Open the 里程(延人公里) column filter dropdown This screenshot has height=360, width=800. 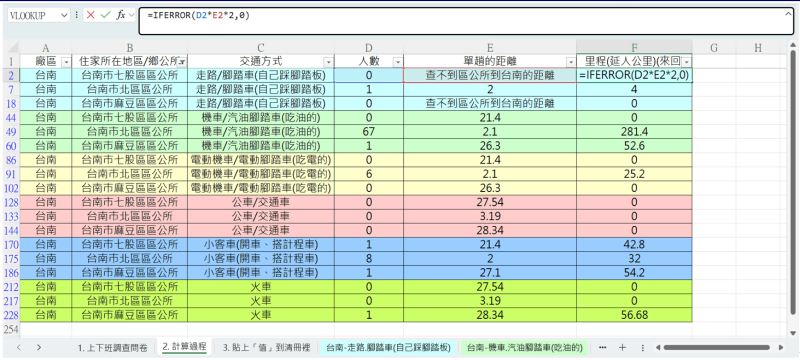tap(686, 62)
